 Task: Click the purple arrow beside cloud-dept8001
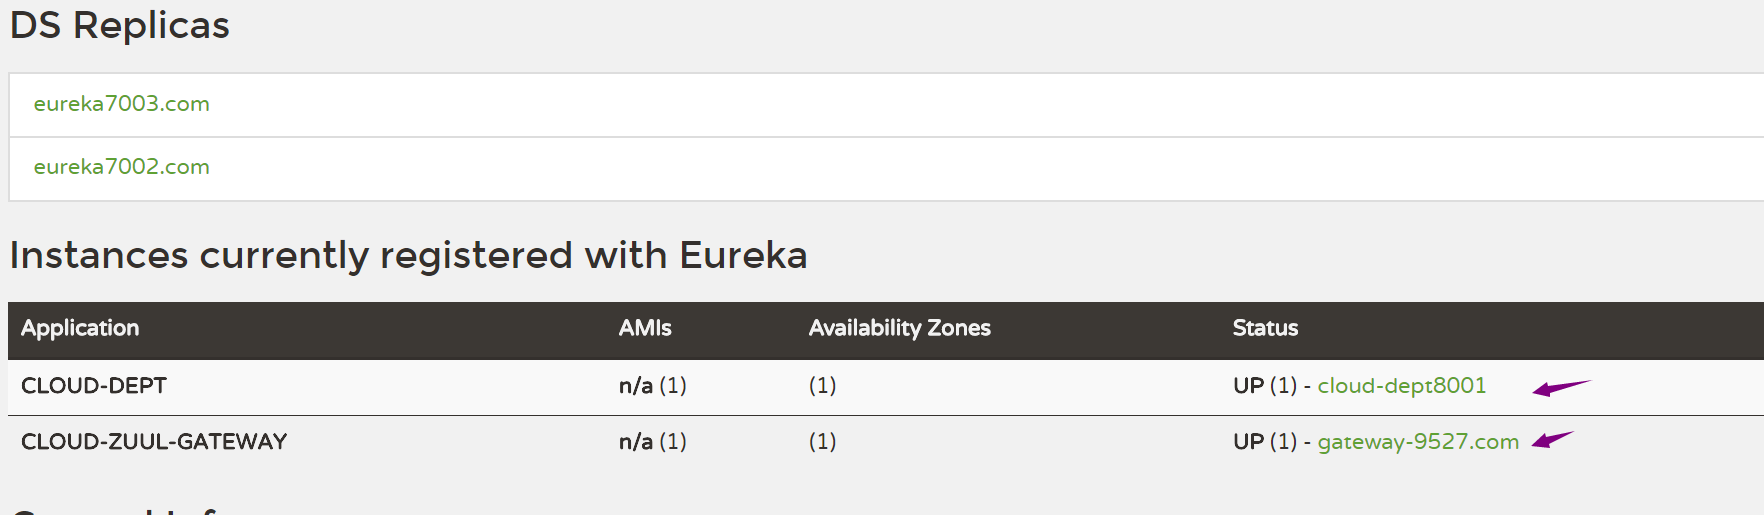1559,388
